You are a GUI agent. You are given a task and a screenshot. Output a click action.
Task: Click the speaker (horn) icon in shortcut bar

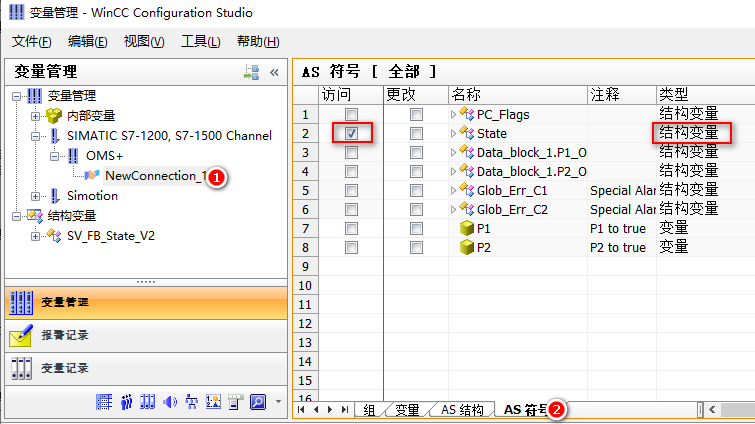169,402
